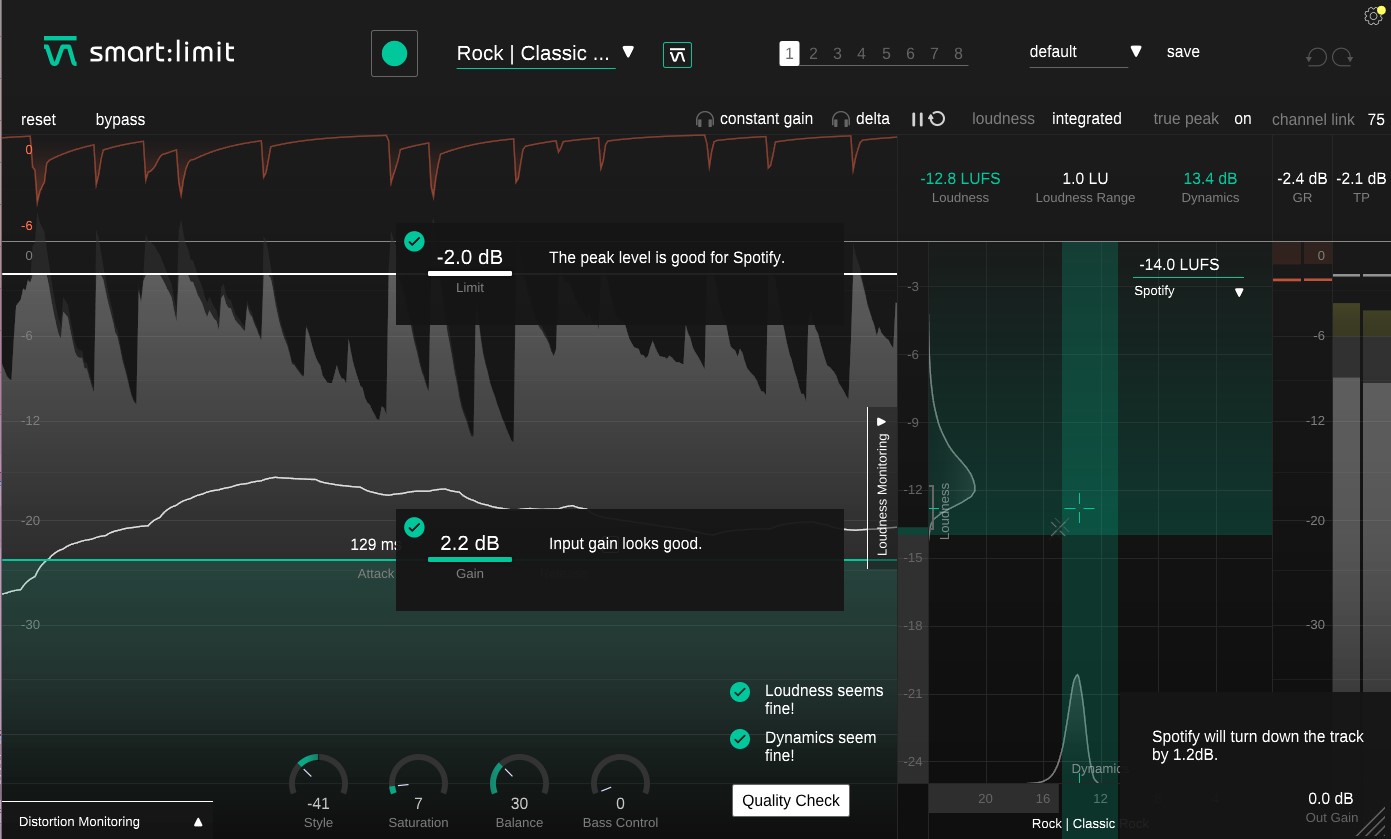The image size is (1391, 839).
Task: Click the 13.4 dB Dynamics readout
Action: tap(1210, 178)
